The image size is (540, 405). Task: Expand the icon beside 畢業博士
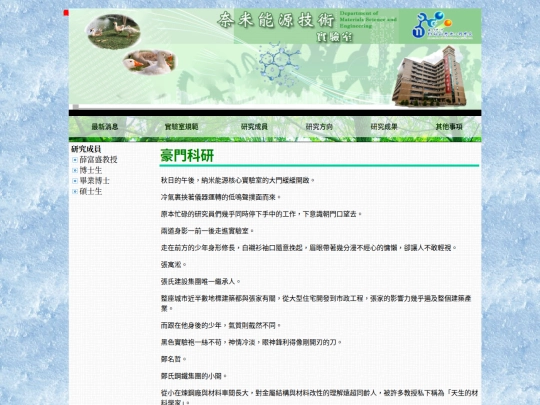click(x=75, y=181)
